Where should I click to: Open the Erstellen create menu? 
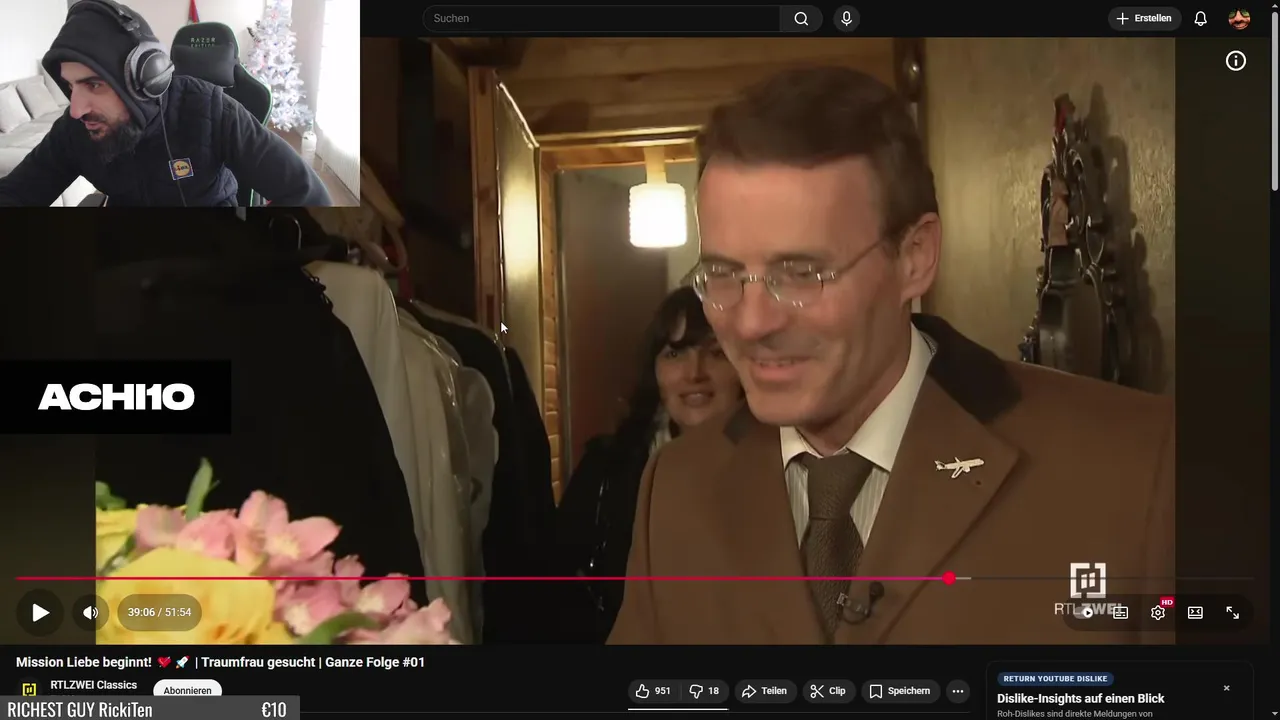(1144, 18)
